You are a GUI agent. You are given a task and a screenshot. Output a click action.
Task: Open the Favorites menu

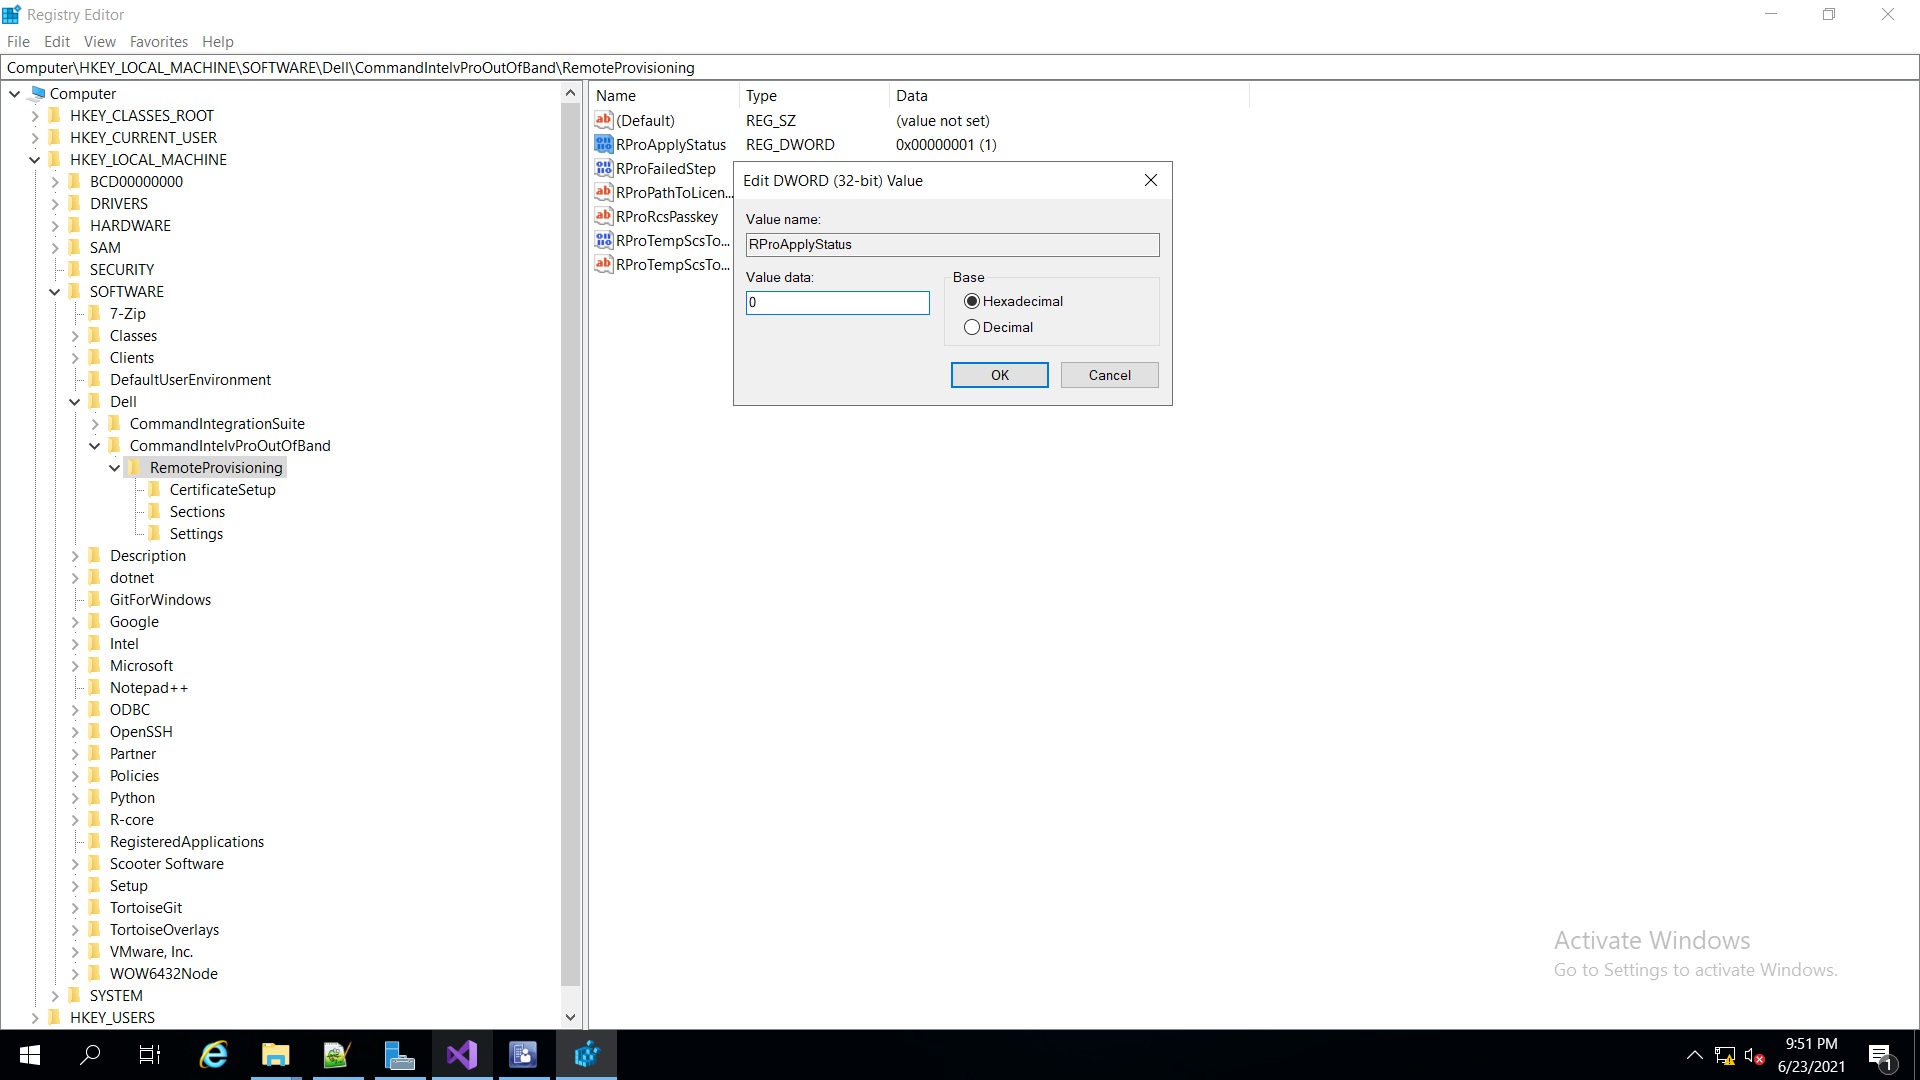[158, 42]
